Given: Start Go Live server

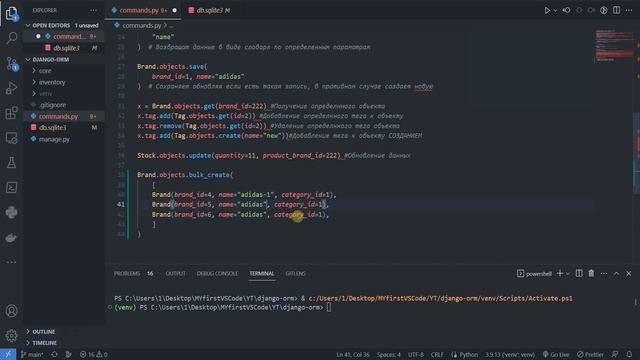Looking at the screenshot, I should (556, 354).
